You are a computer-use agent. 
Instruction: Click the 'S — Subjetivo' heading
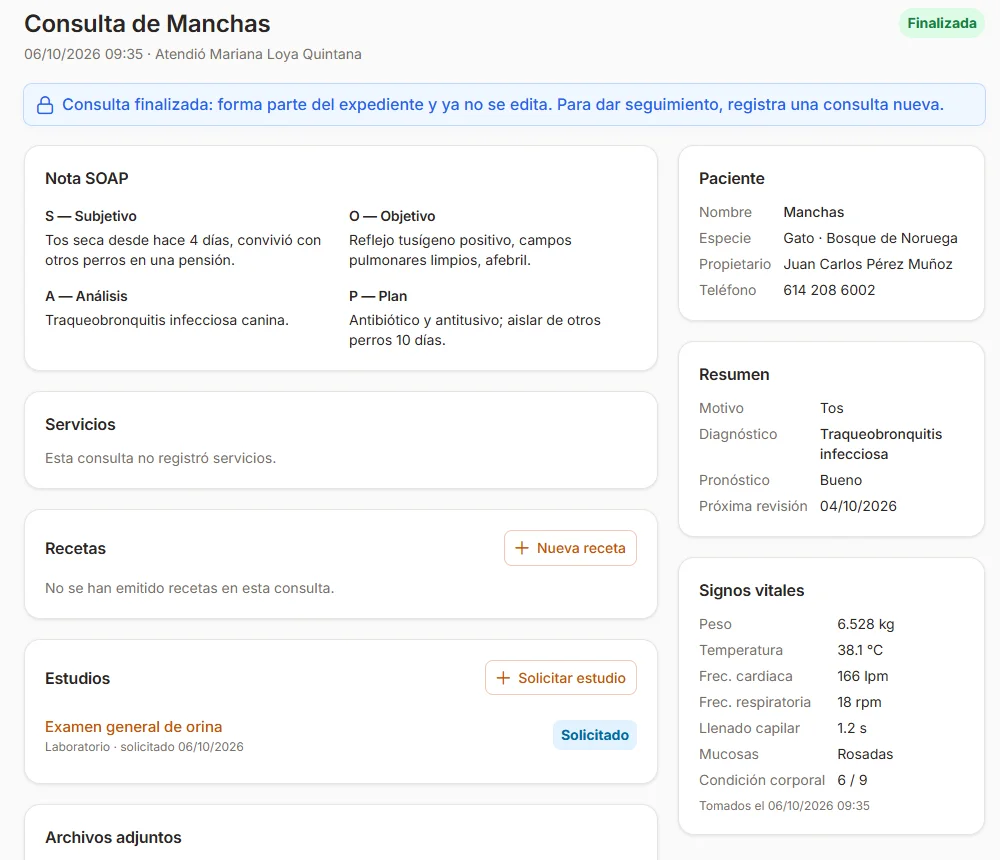[x=91, y=216]
